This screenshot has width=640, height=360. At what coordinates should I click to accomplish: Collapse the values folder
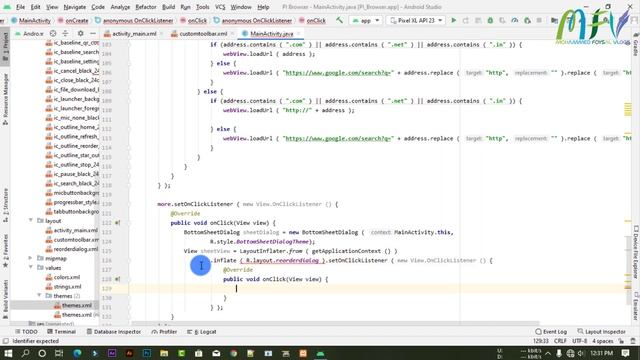(x=31, y=267)
